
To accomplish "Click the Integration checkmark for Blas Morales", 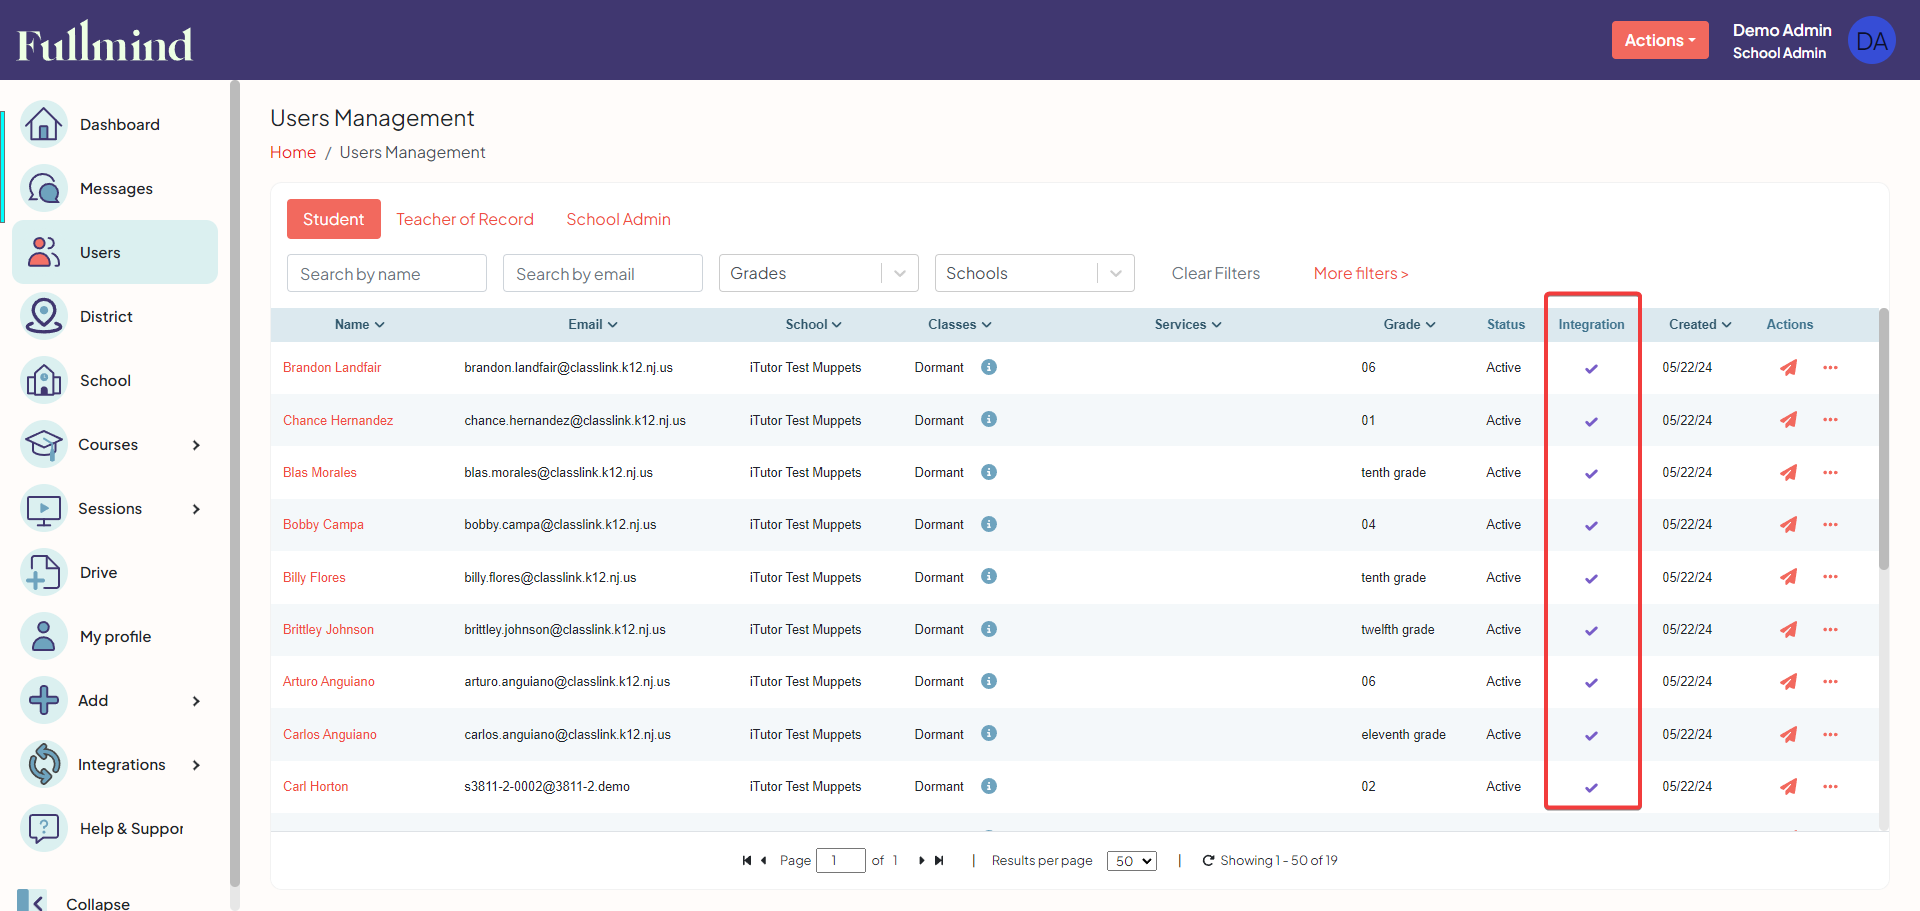I will [x=1591, y=473].
